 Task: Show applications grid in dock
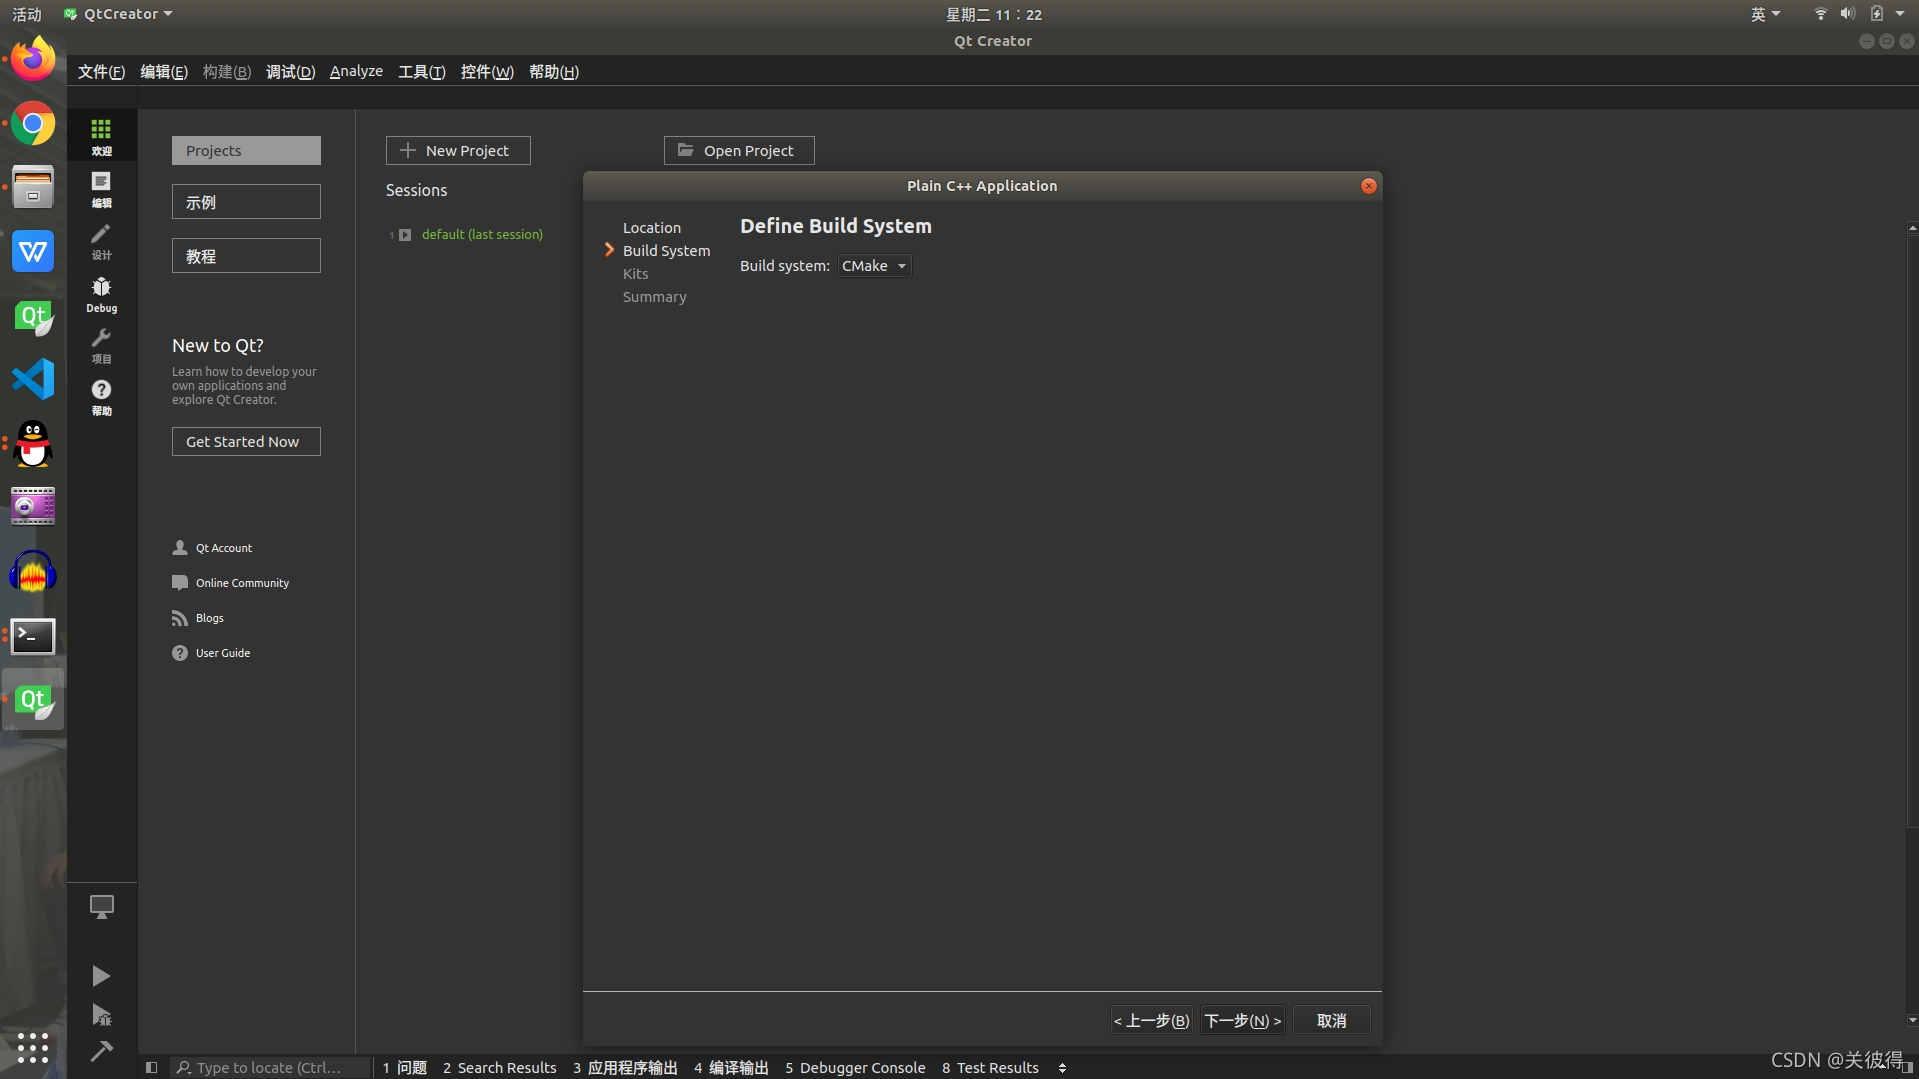coord(33,1047)
